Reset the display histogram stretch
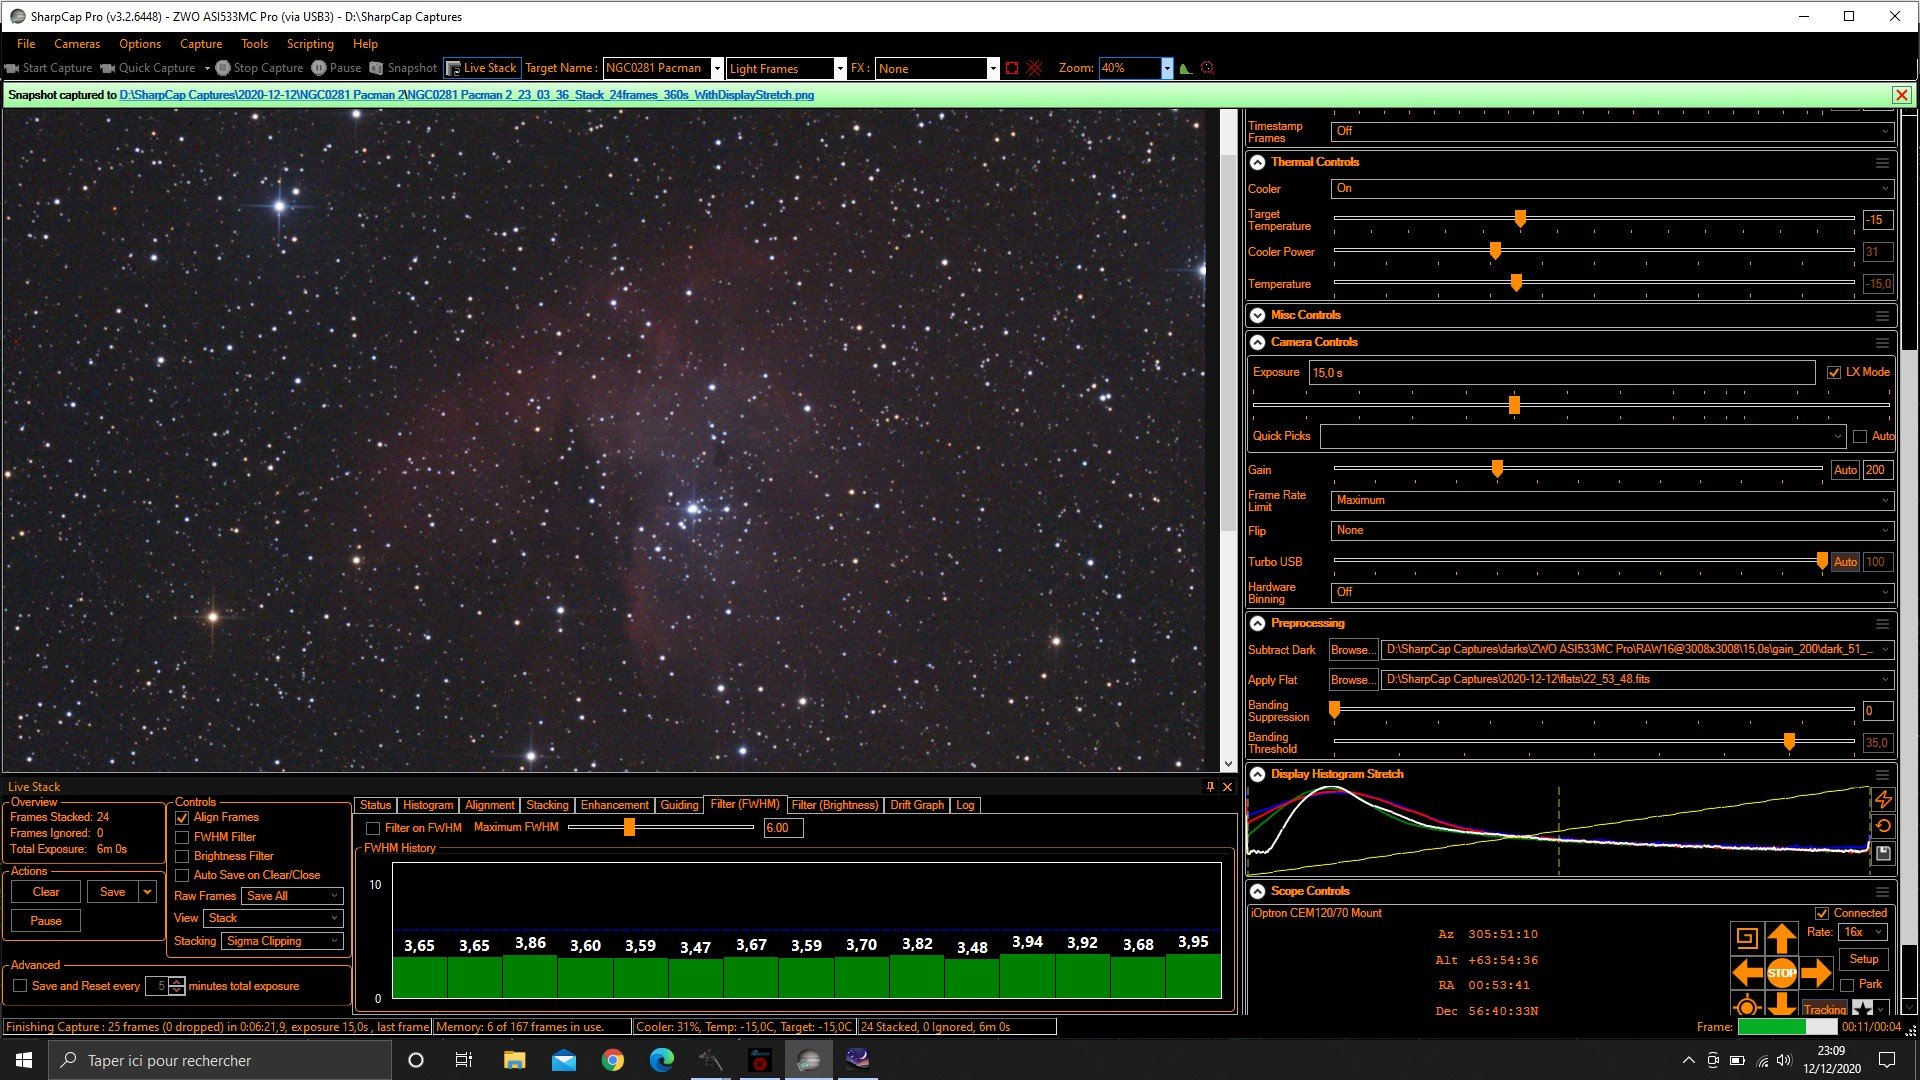This screenshot has height=1080, width=1920. pyautogui.click(x=1883, y=826)
